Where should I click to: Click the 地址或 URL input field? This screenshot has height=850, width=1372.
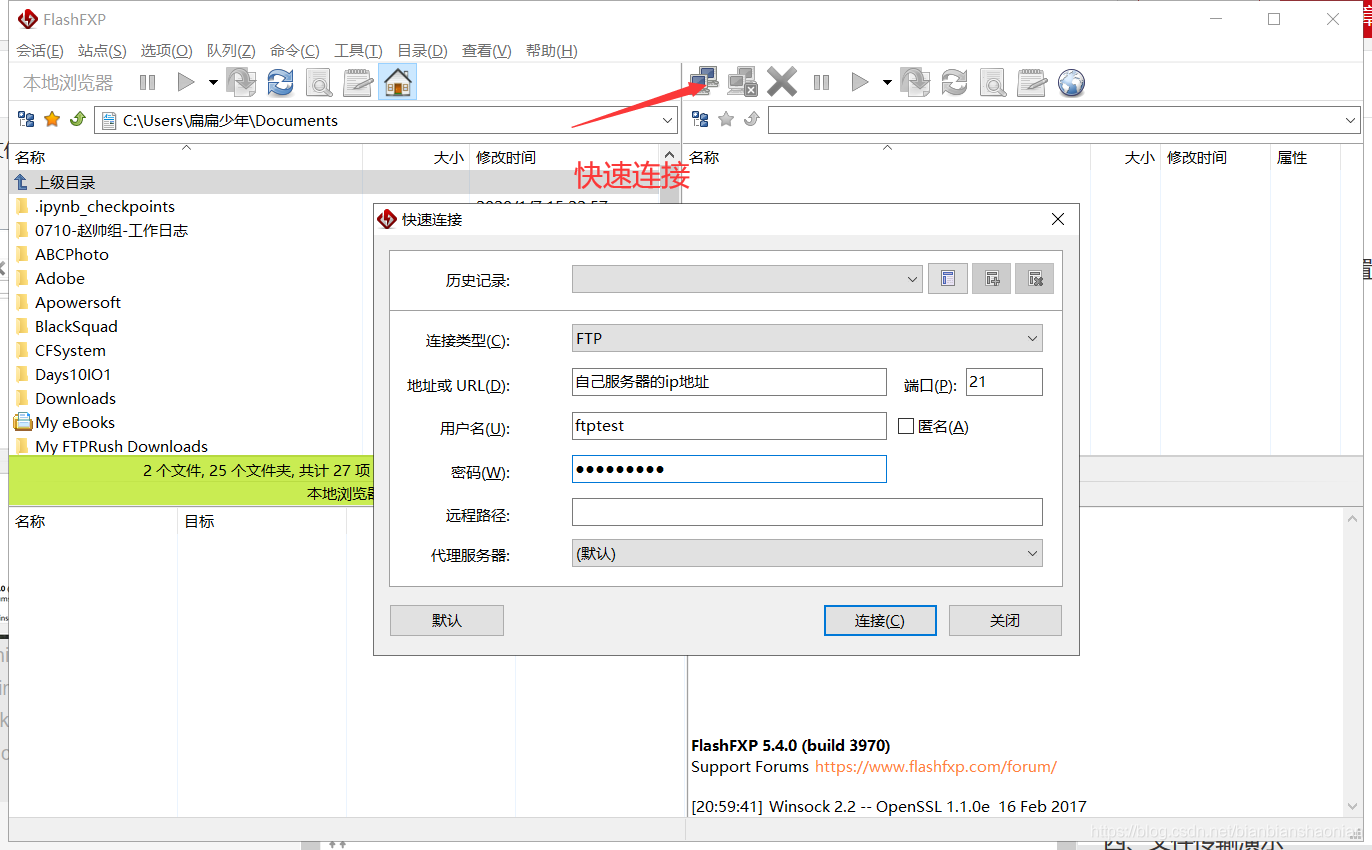[729, 382]
